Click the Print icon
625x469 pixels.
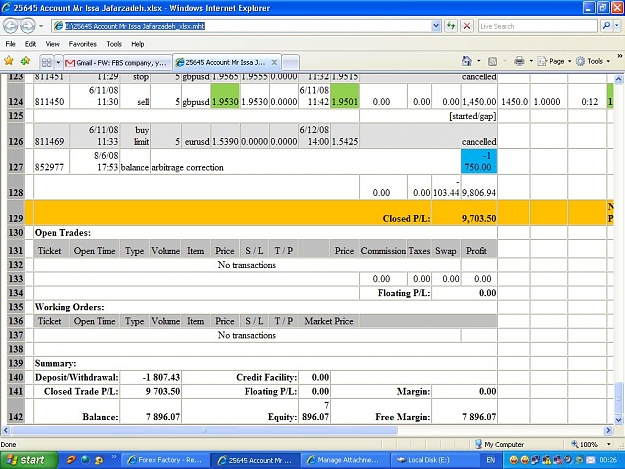(x=519, y=61)
